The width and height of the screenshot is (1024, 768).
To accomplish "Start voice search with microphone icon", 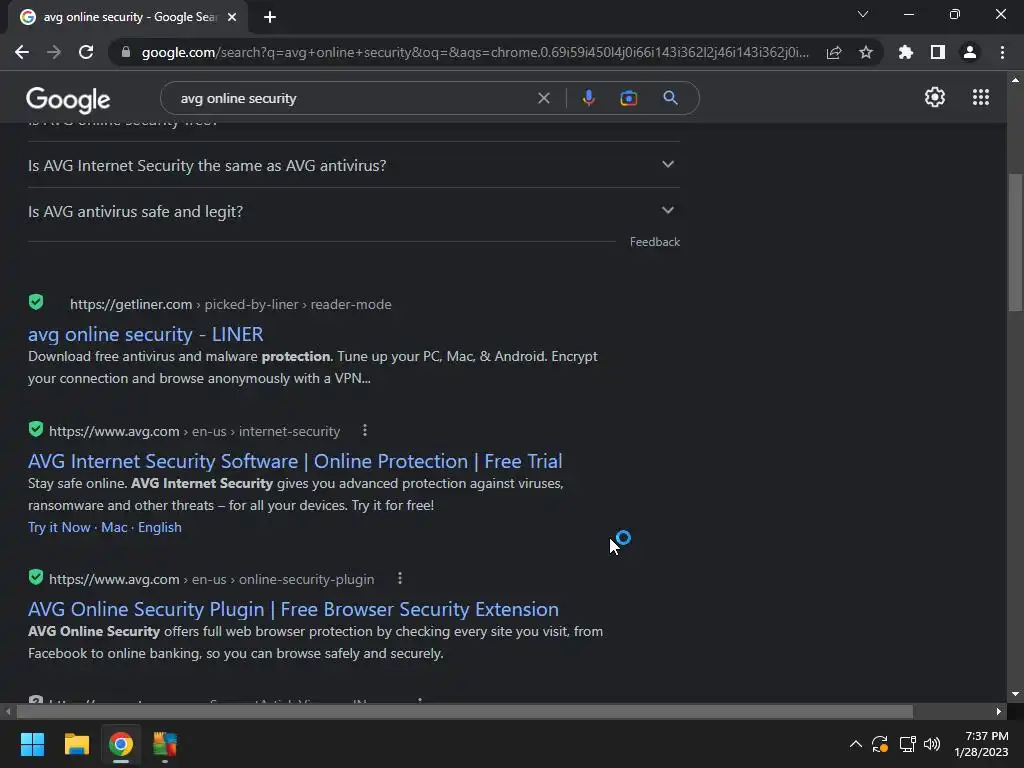I will (x=588, y=98).
